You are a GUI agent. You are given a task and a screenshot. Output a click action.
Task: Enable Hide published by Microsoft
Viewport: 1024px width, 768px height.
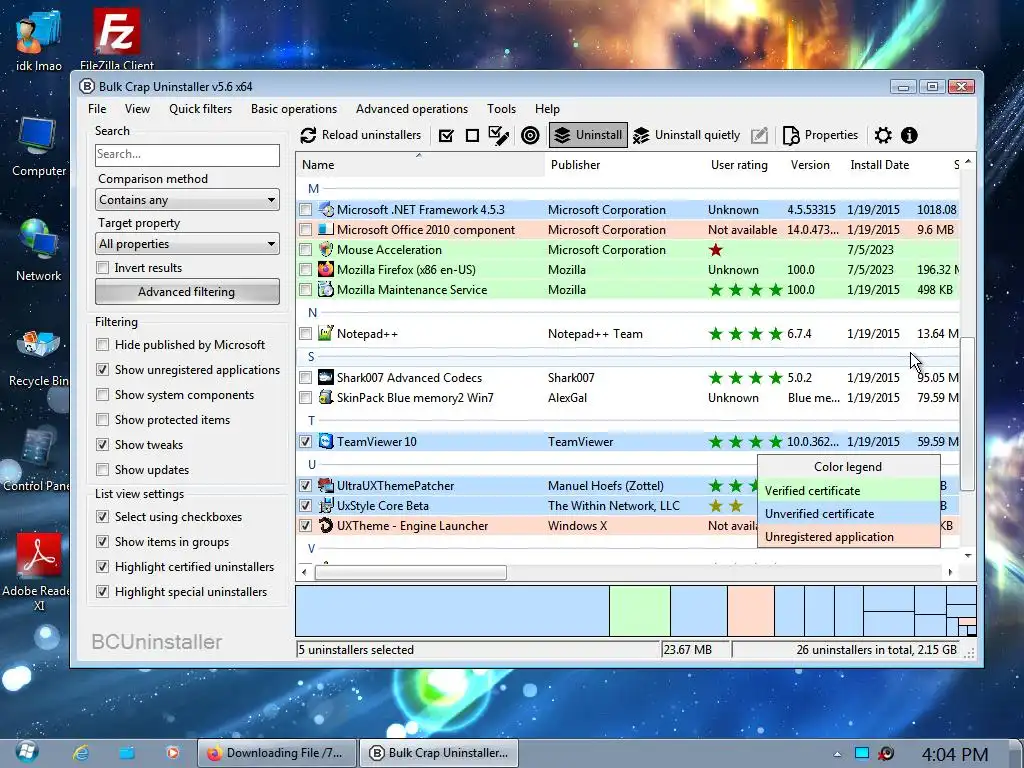click(x=103, y=345)
